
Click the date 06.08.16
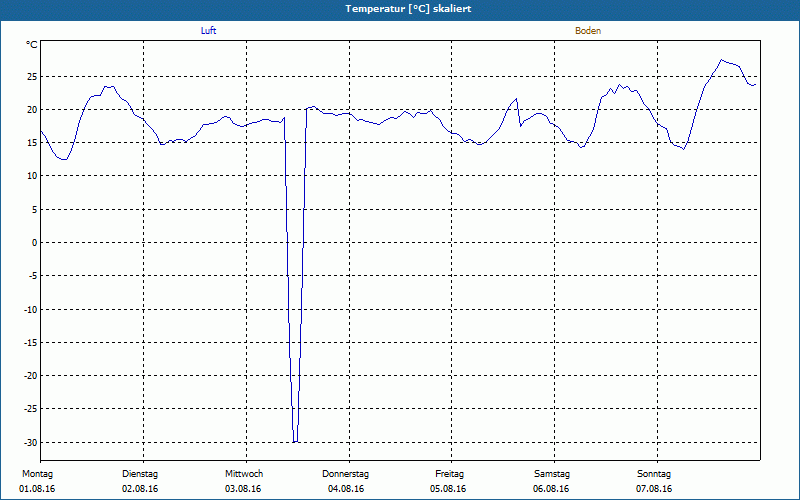551,489
